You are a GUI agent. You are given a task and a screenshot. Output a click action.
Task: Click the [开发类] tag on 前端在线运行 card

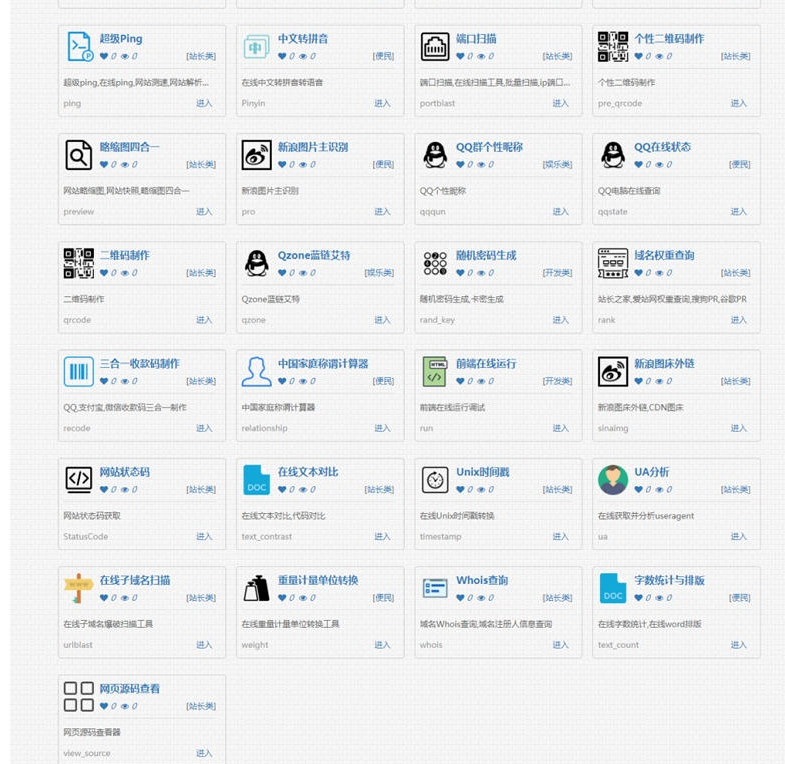pyautogui.click(x=558, y=381)
